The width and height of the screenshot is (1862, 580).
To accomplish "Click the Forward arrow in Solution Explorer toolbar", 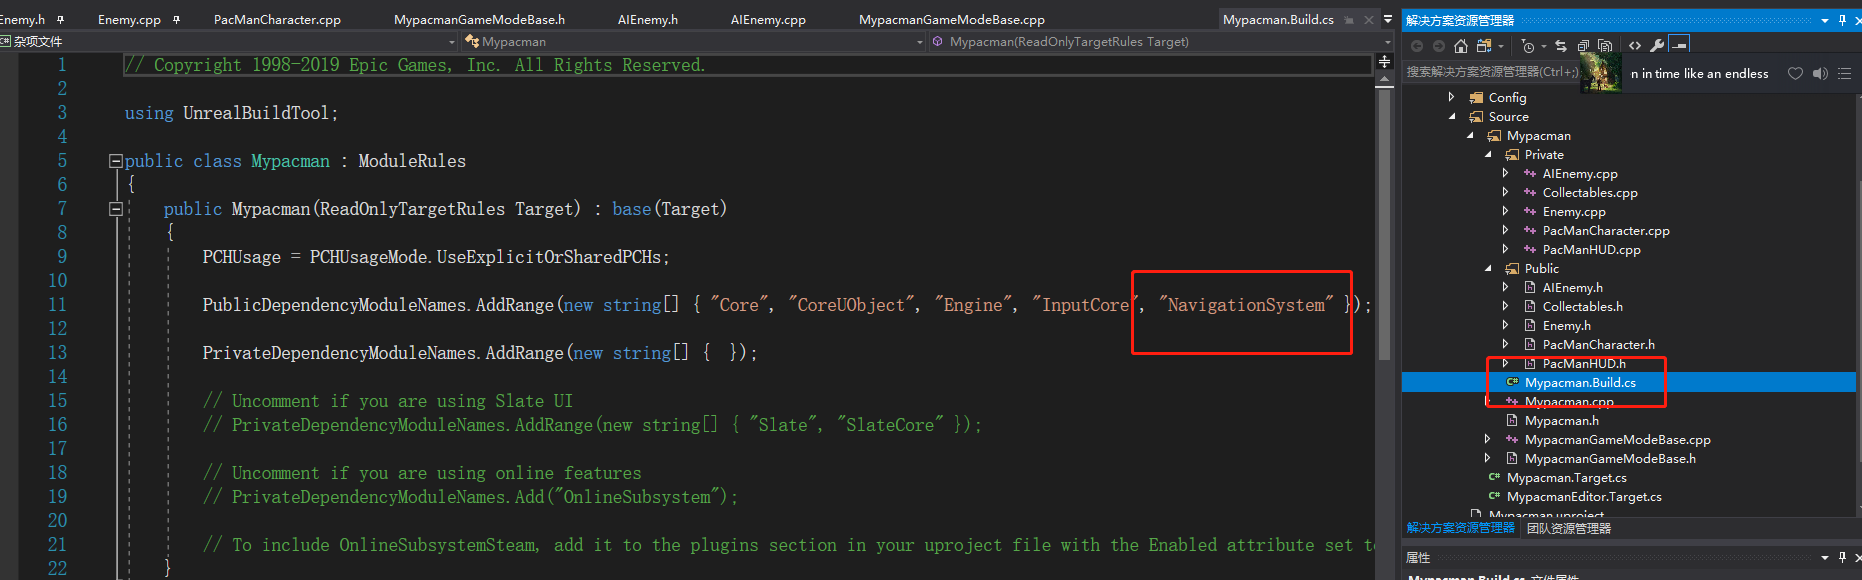I will pyautogui.click(x=1439, y=46).
